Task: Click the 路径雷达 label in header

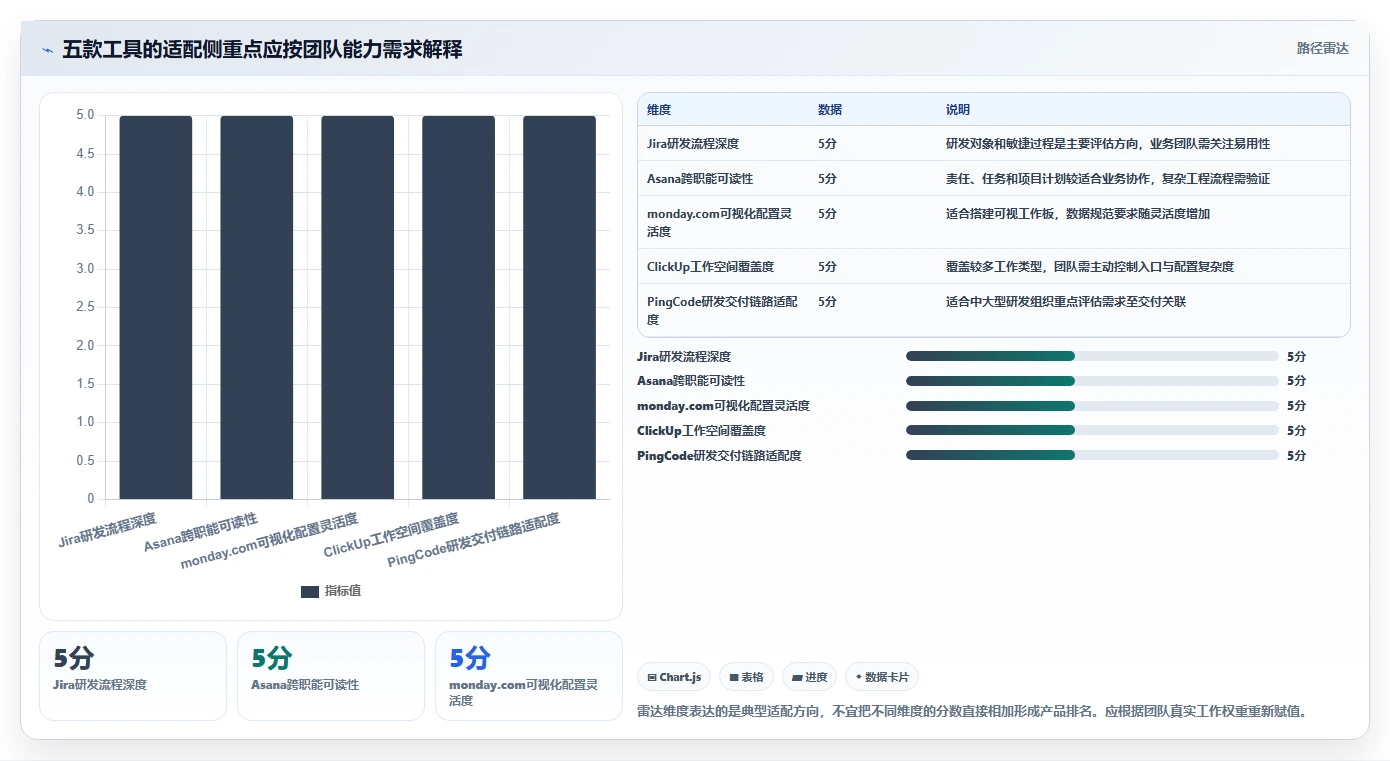Action: (1322, 48)
